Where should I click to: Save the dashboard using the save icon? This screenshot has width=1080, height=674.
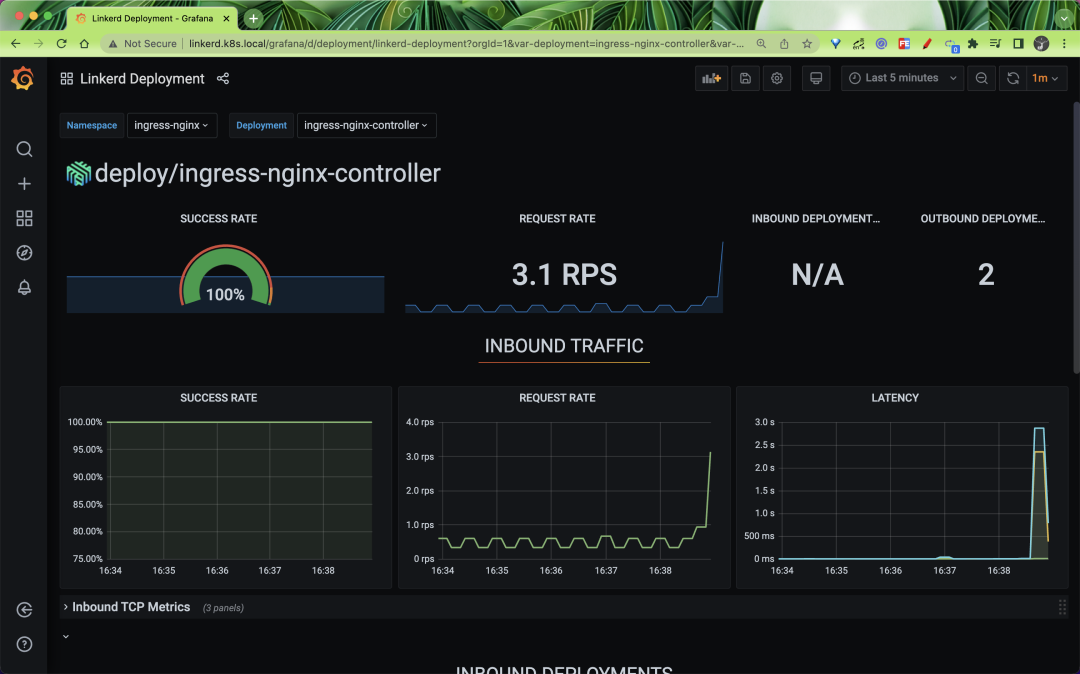click(x=744, y=77)
